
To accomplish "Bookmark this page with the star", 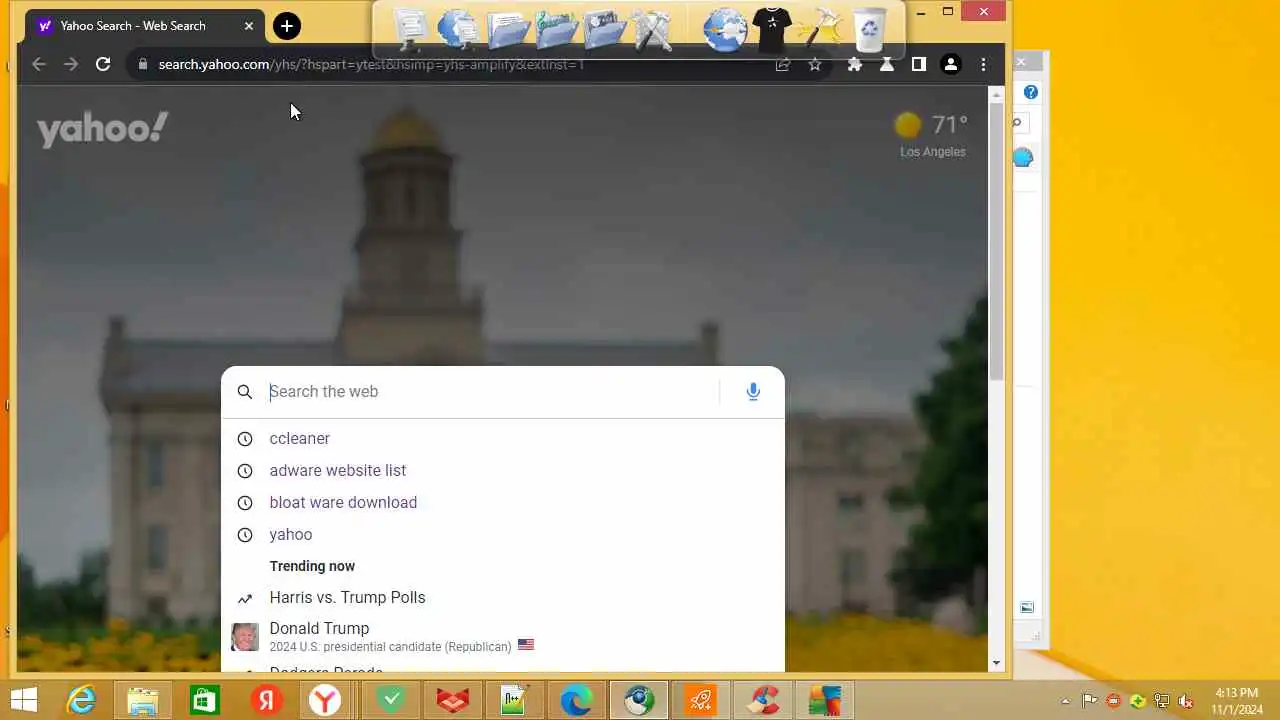I will pos(815,64).
